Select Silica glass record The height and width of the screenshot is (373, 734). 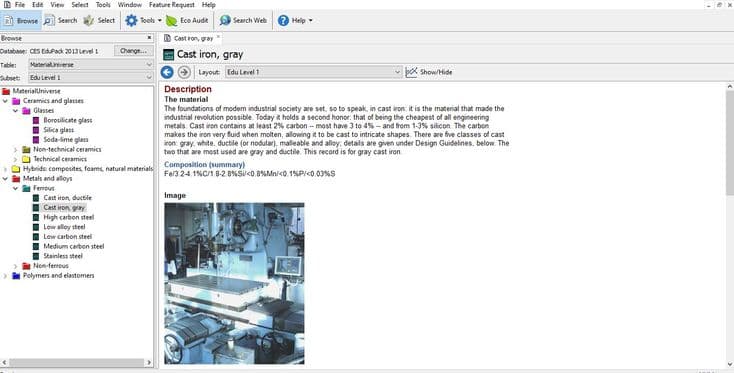[x=59, y=130]
